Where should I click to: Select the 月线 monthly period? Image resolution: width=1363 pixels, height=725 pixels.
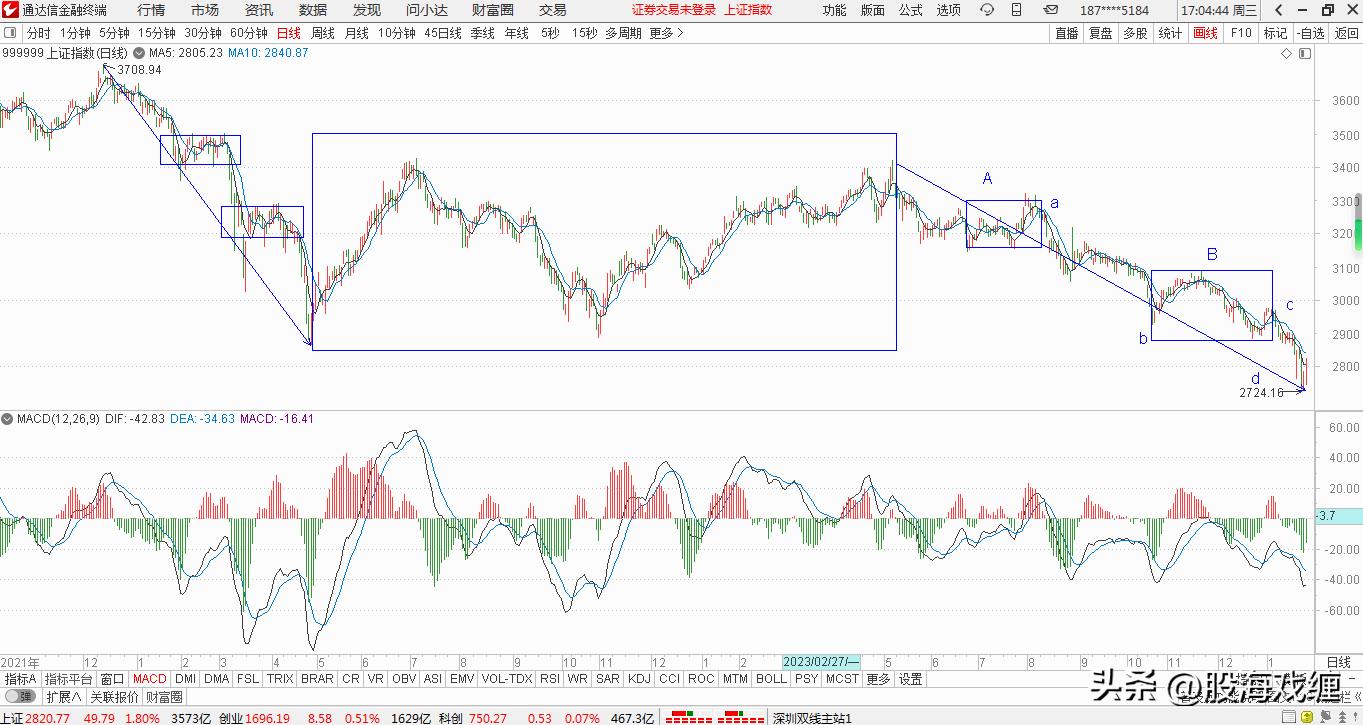coord(357,33)
